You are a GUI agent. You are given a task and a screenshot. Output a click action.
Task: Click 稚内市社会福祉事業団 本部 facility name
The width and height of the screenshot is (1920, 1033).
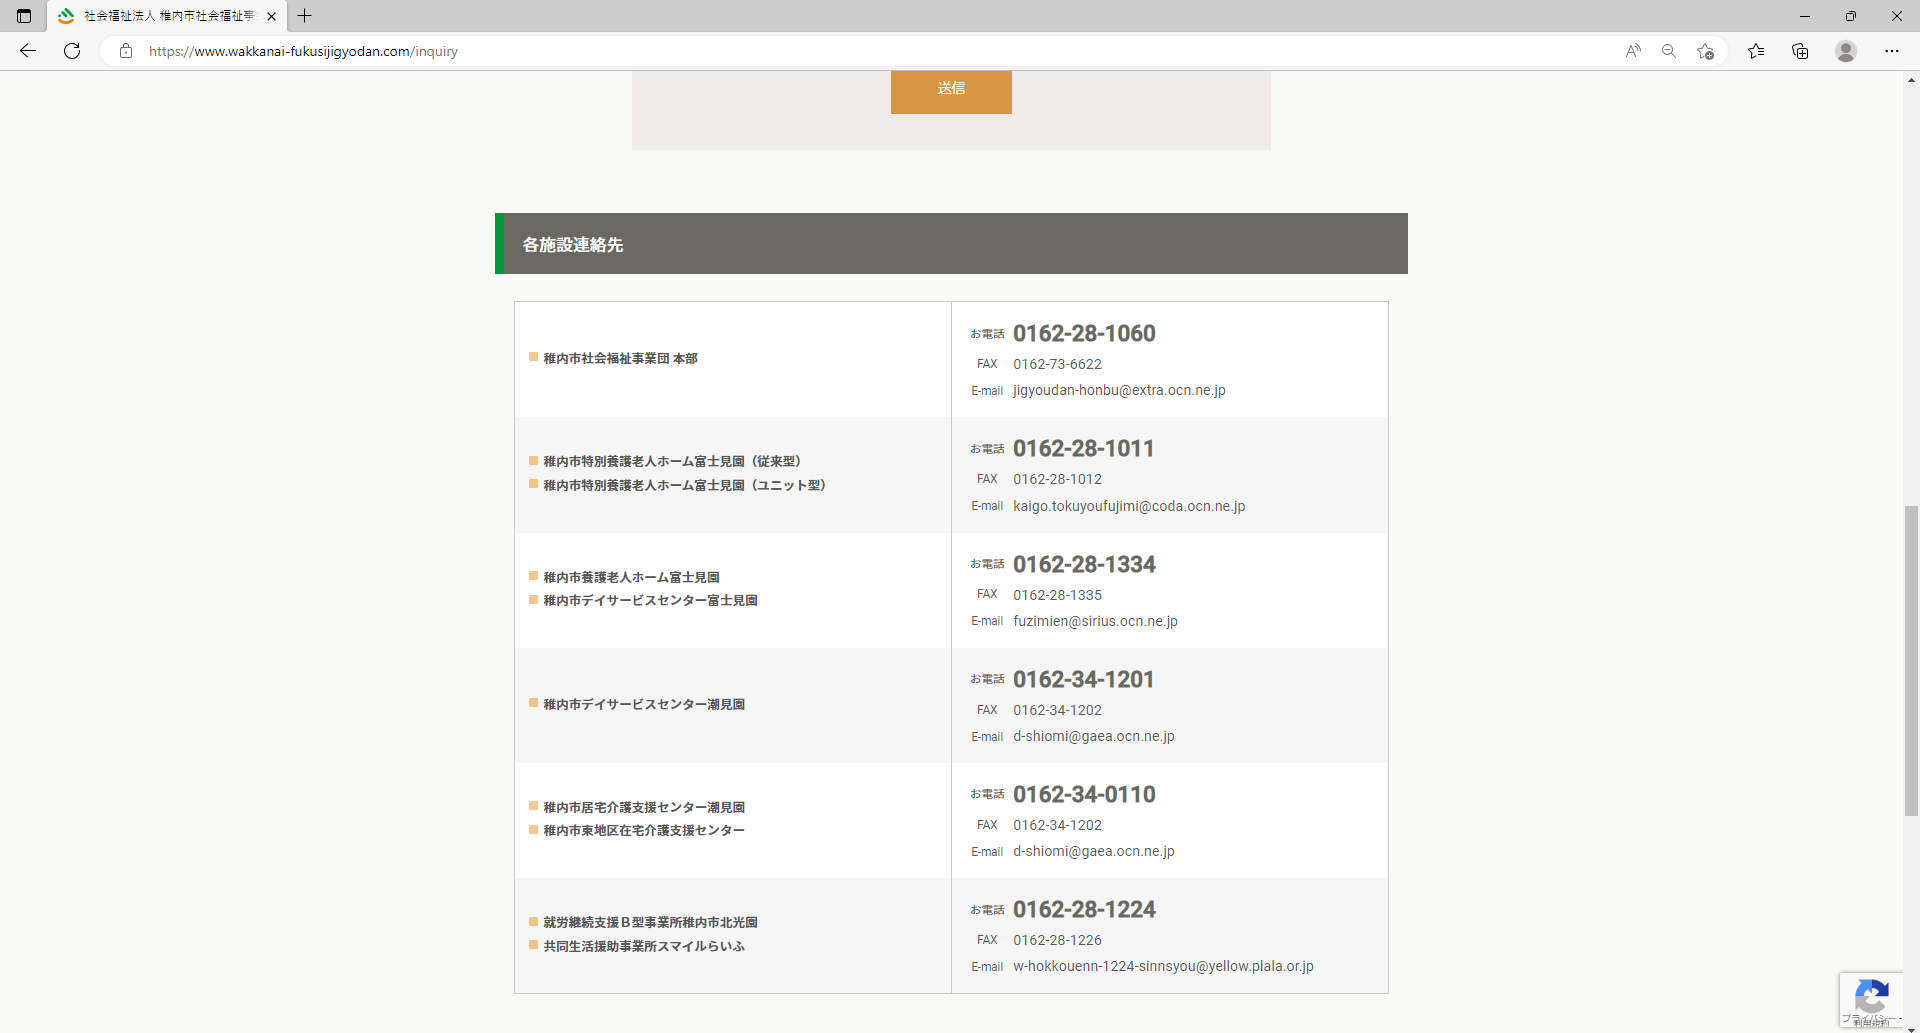(620, 358)
